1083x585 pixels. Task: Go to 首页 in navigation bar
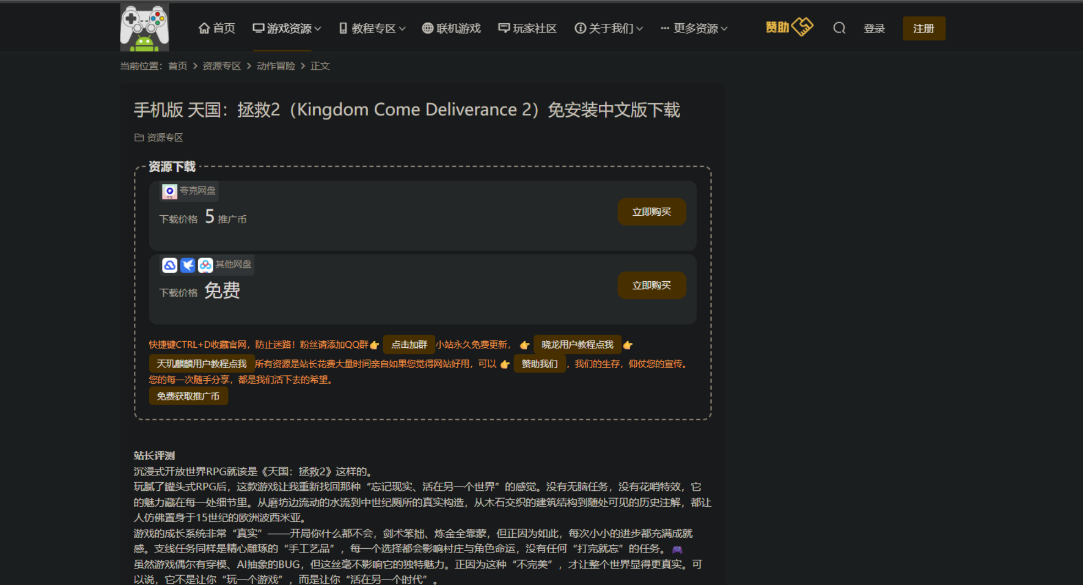(217, 28)
